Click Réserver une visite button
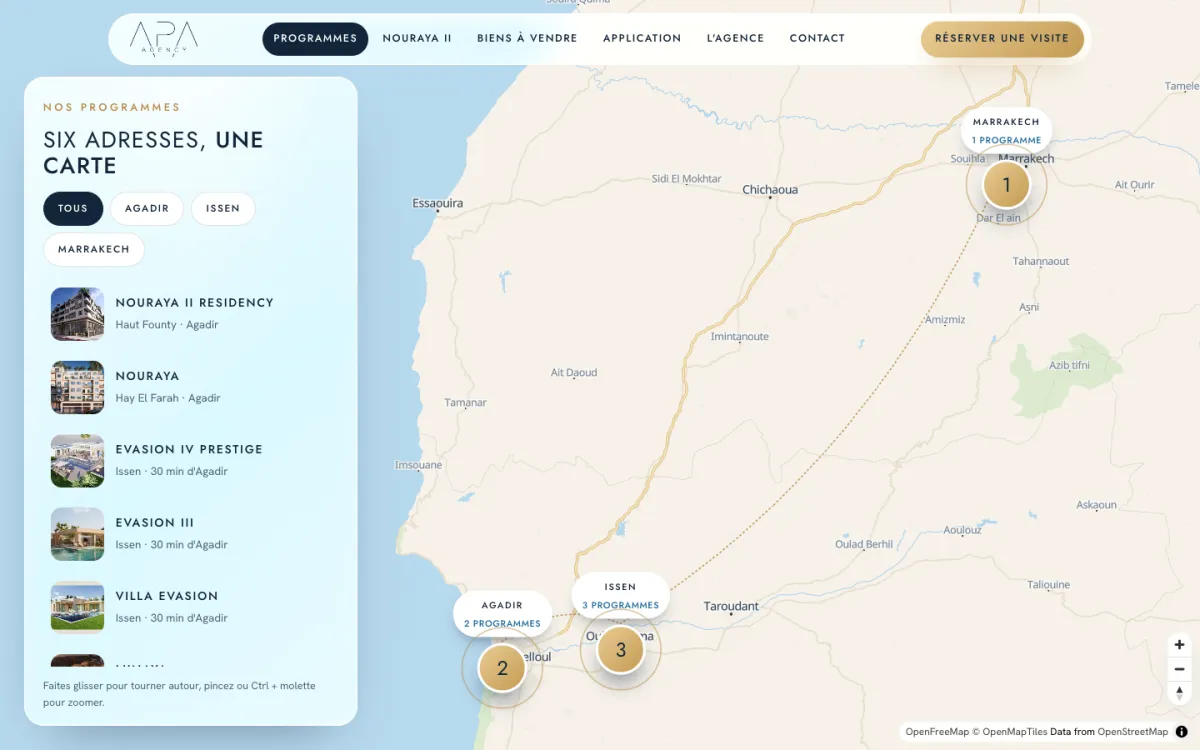This screenshot has height=750, width=1200. (x=1002, y=39)
